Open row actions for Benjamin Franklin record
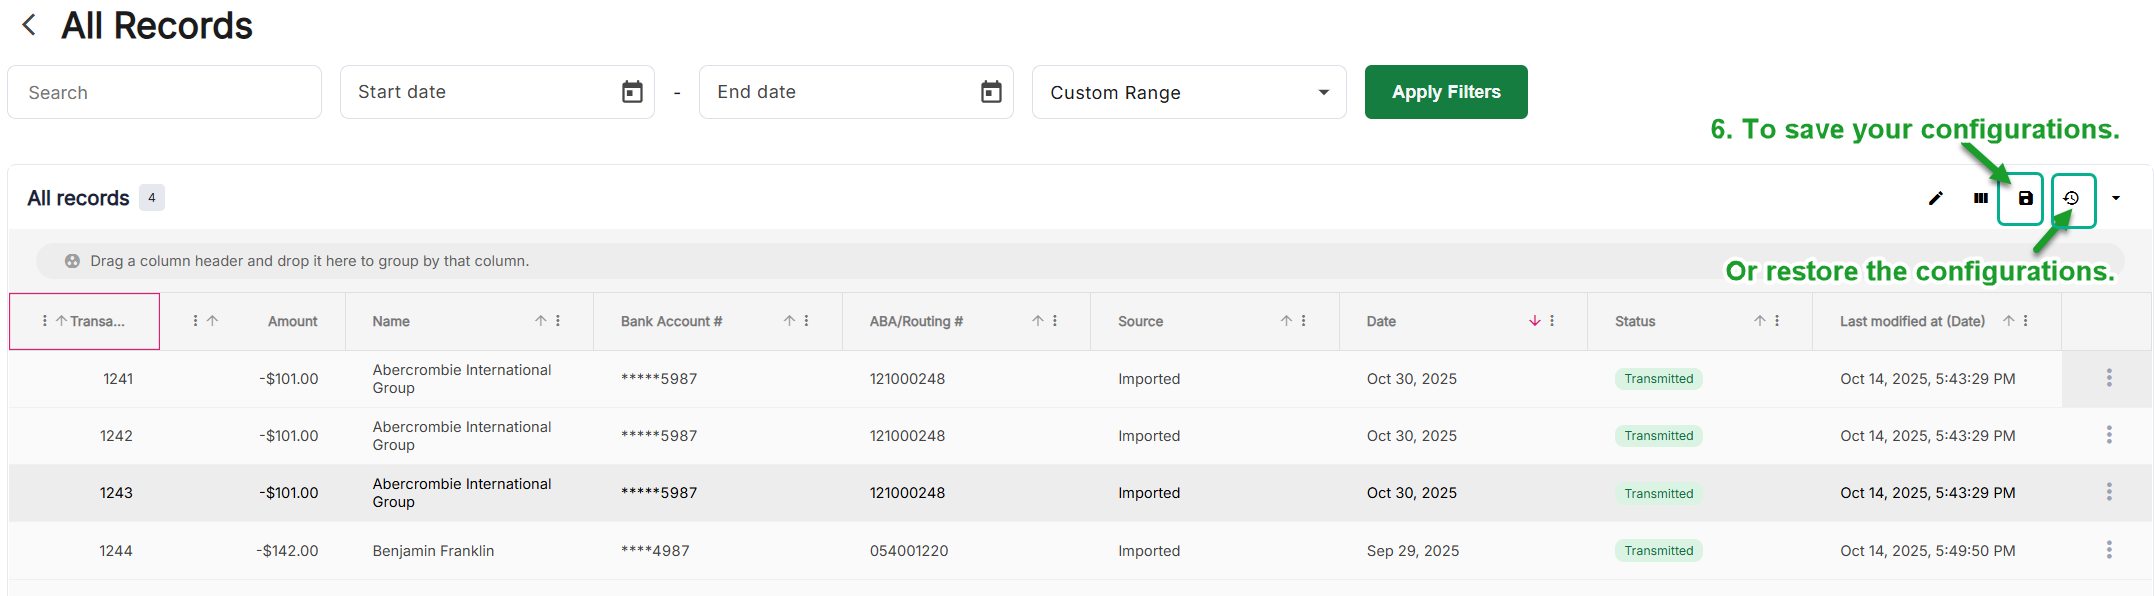The width and height of the screenshot is (2154, 596). (2108, 550)
